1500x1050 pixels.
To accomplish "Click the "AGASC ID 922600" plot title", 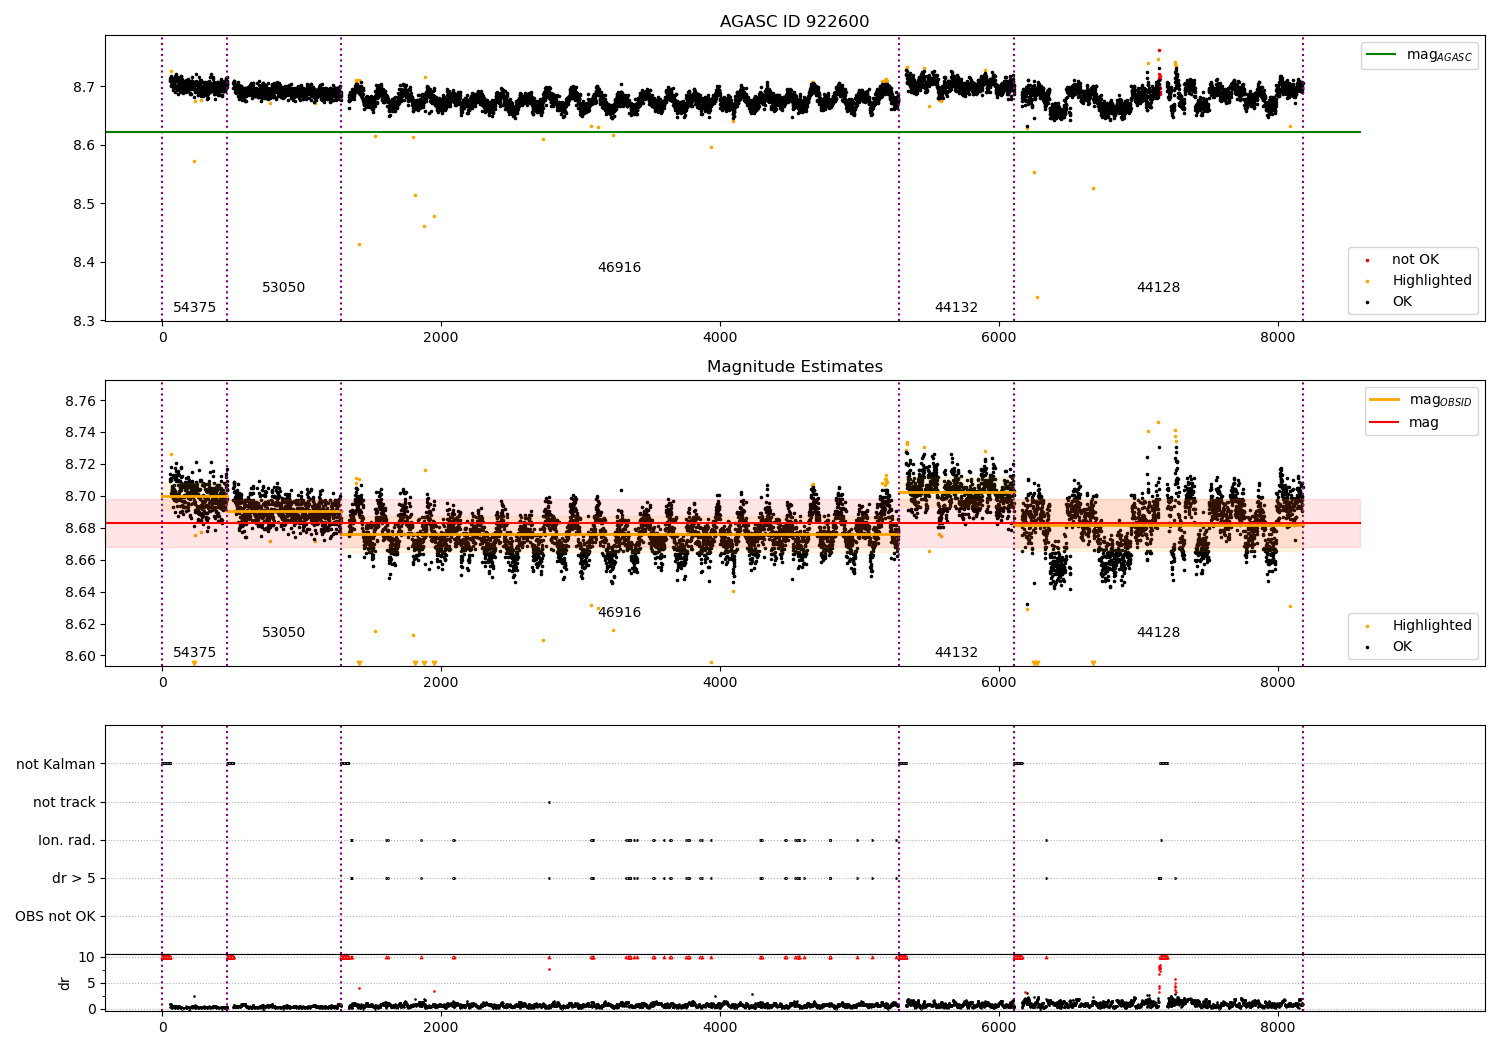I will tap(794, 22).
